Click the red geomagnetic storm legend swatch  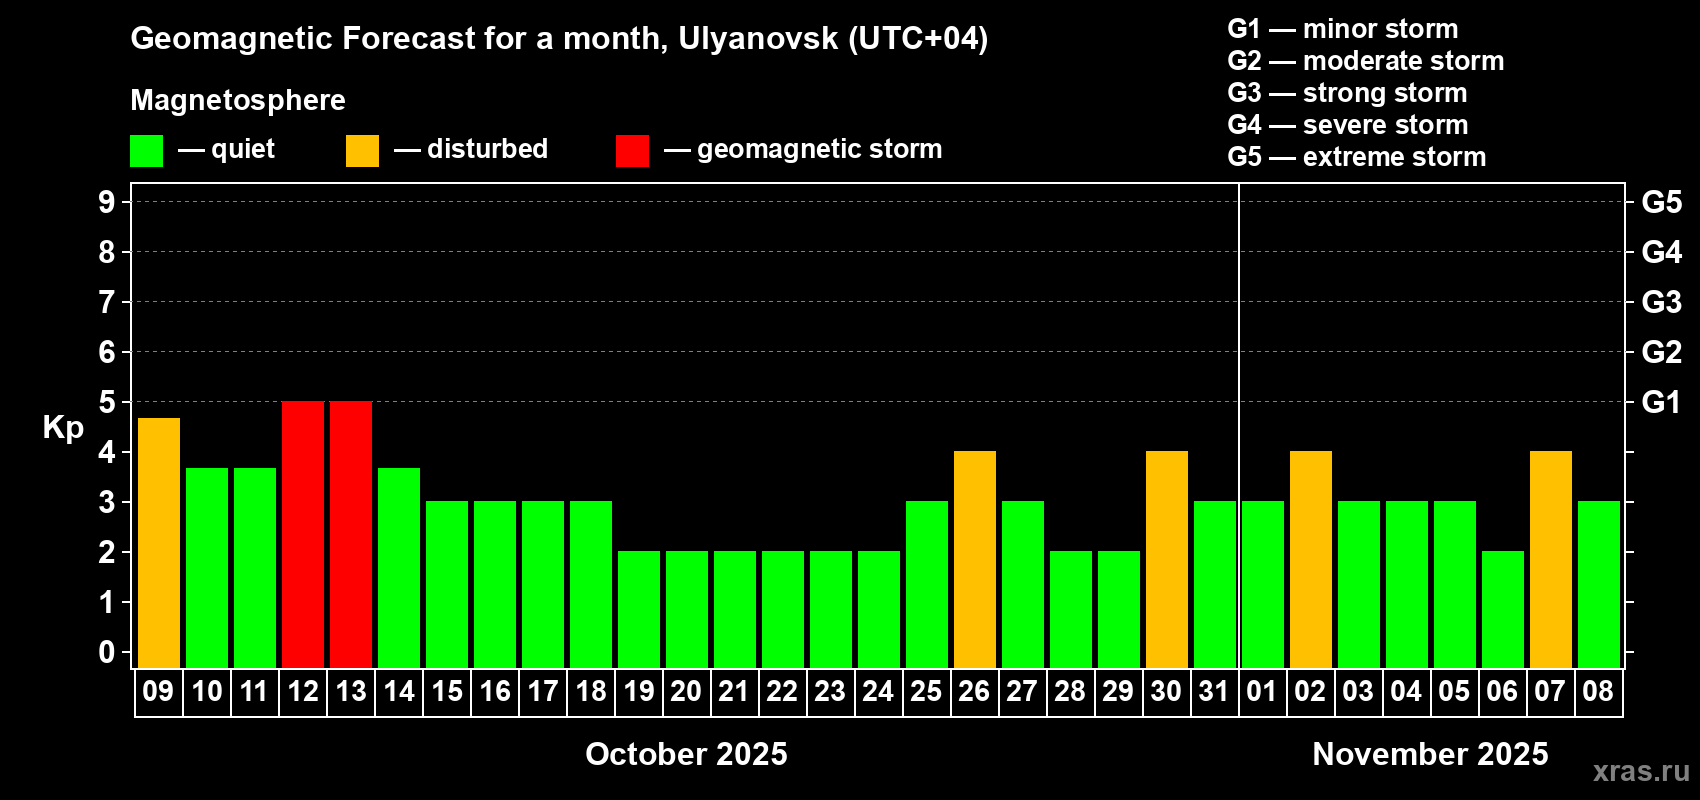(x=632, y=151)
